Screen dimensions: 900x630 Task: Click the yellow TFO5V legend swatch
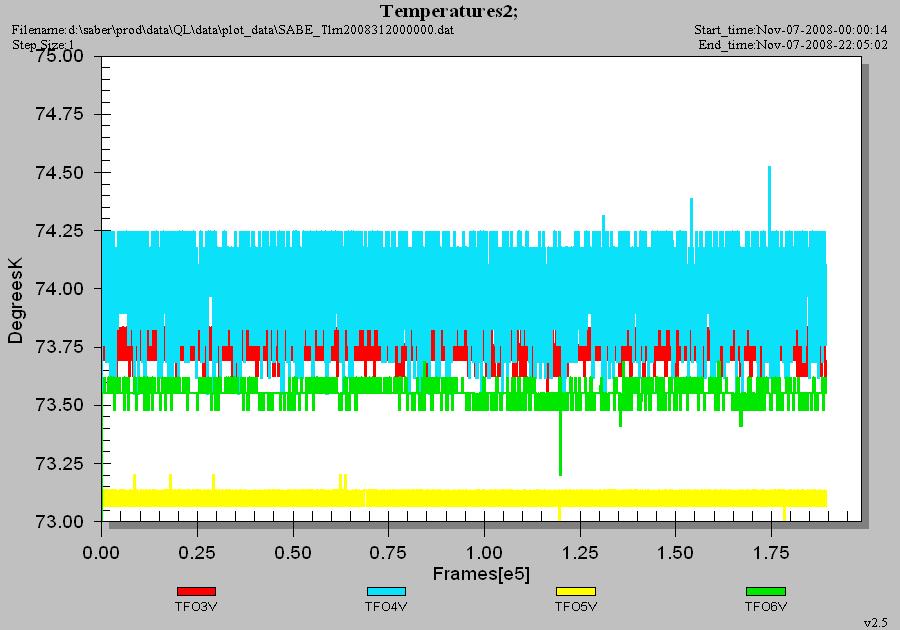[576, 592]
